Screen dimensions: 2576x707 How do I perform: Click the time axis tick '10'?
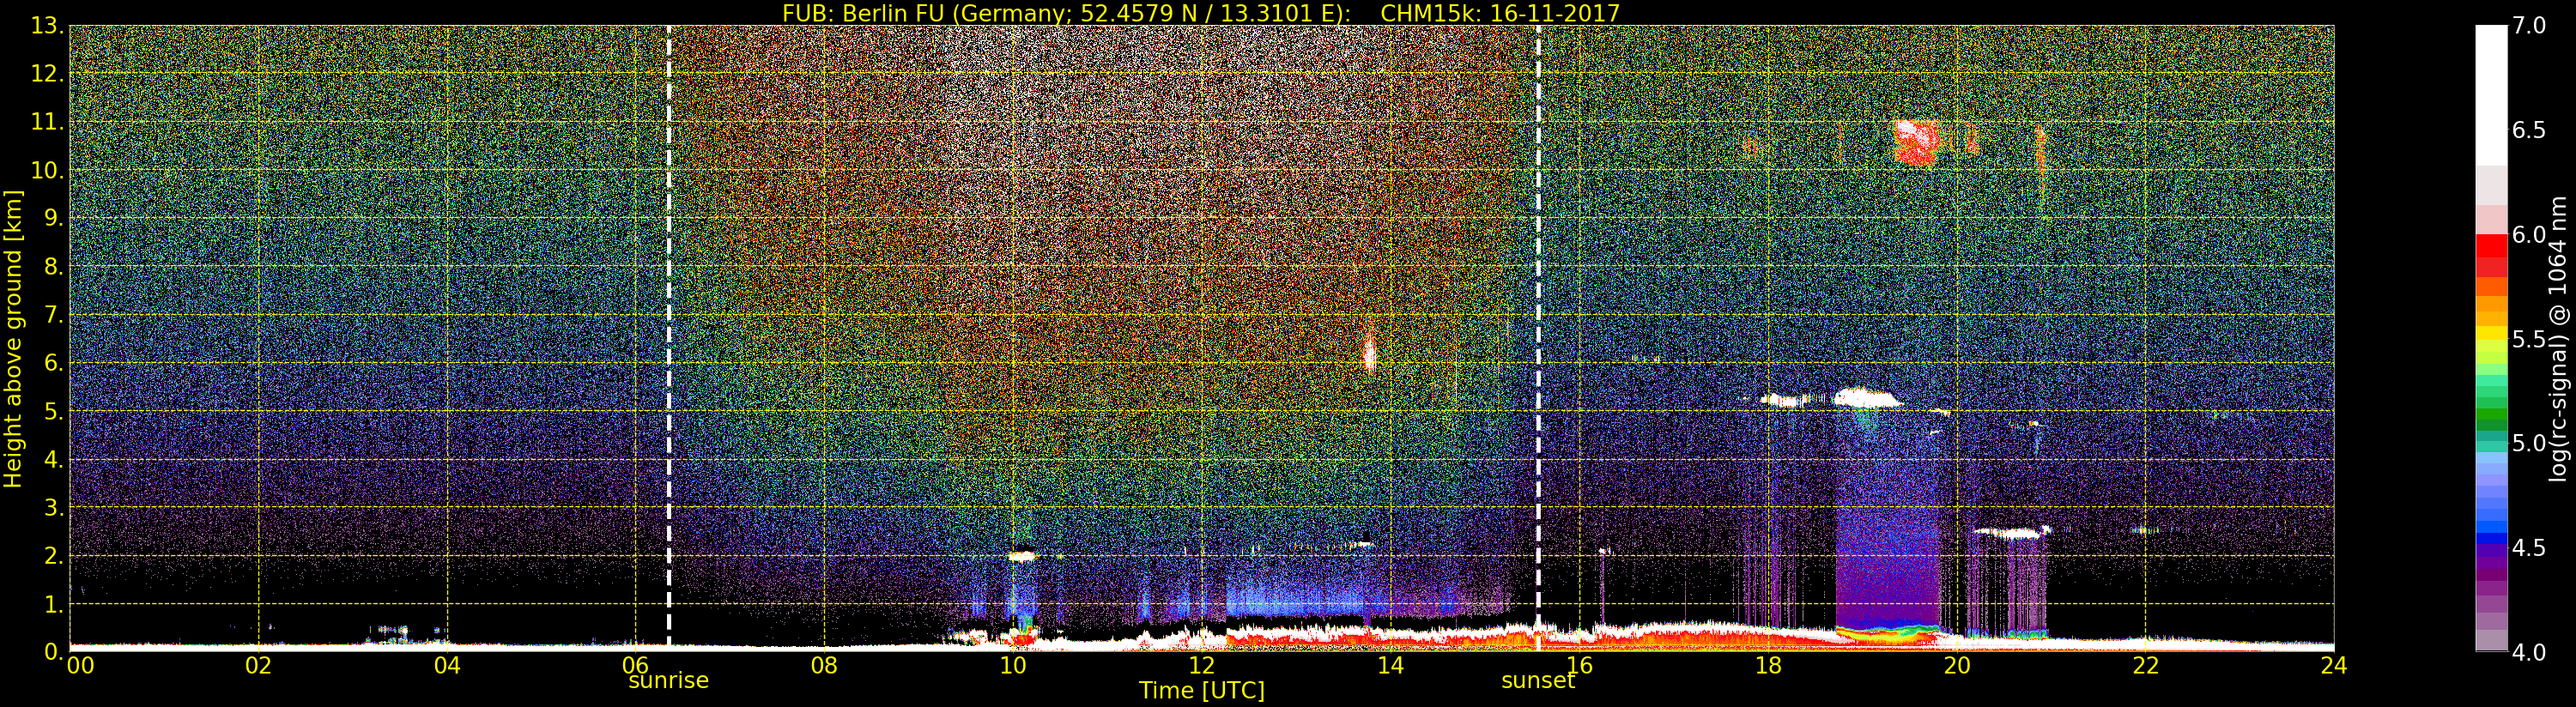(1013, 665)
